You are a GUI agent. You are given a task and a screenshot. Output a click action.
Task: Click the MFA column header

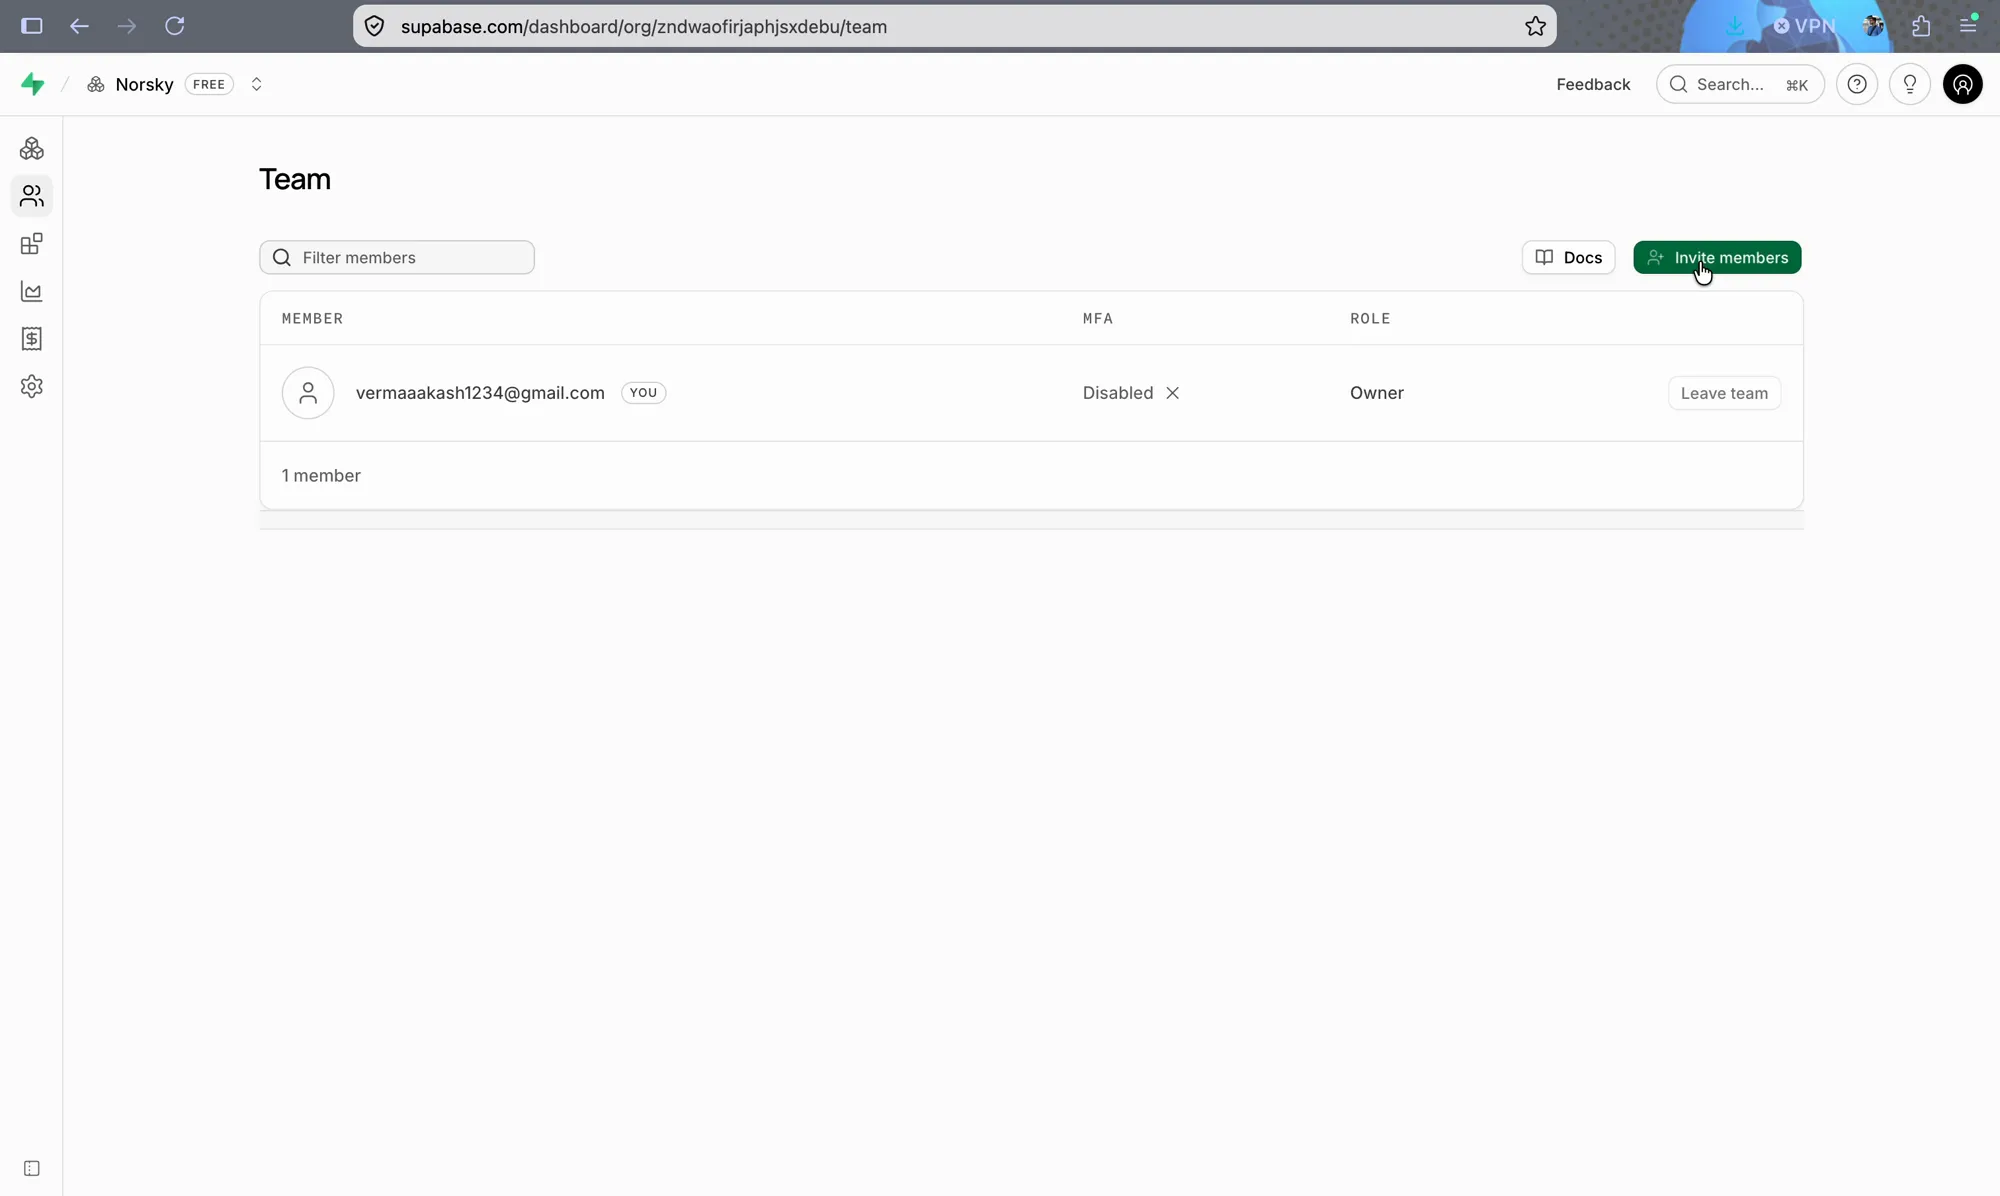point(1097,318)
